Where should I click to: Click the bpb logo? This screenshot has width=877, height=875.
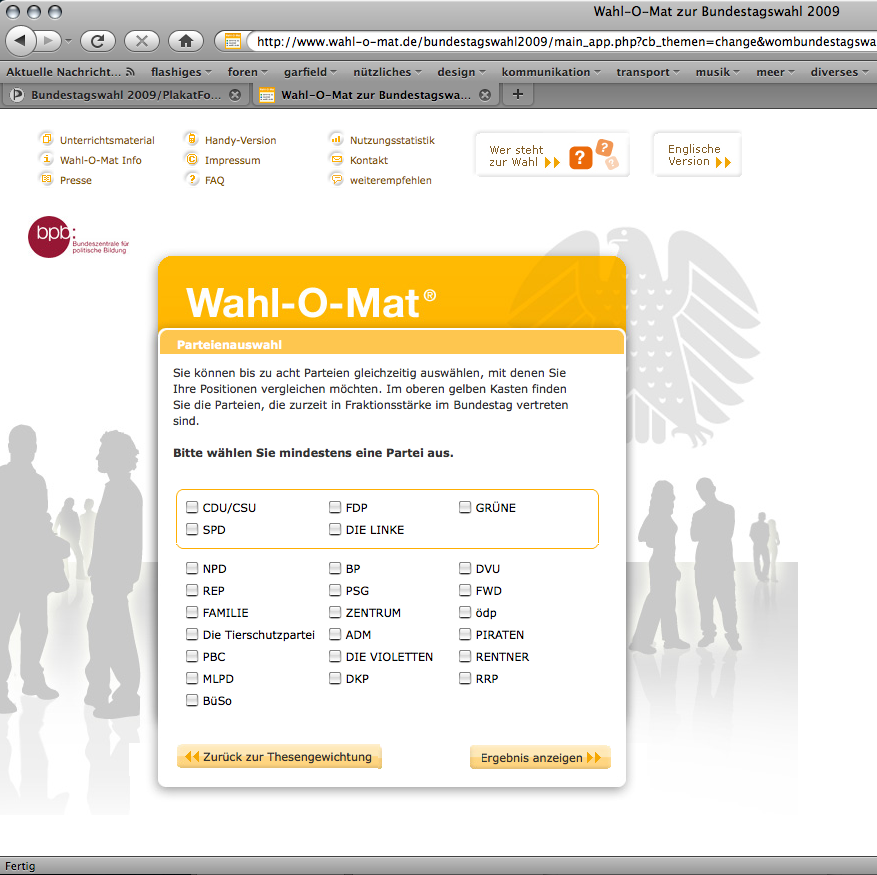pyautogui.click(x=50, y=237)
